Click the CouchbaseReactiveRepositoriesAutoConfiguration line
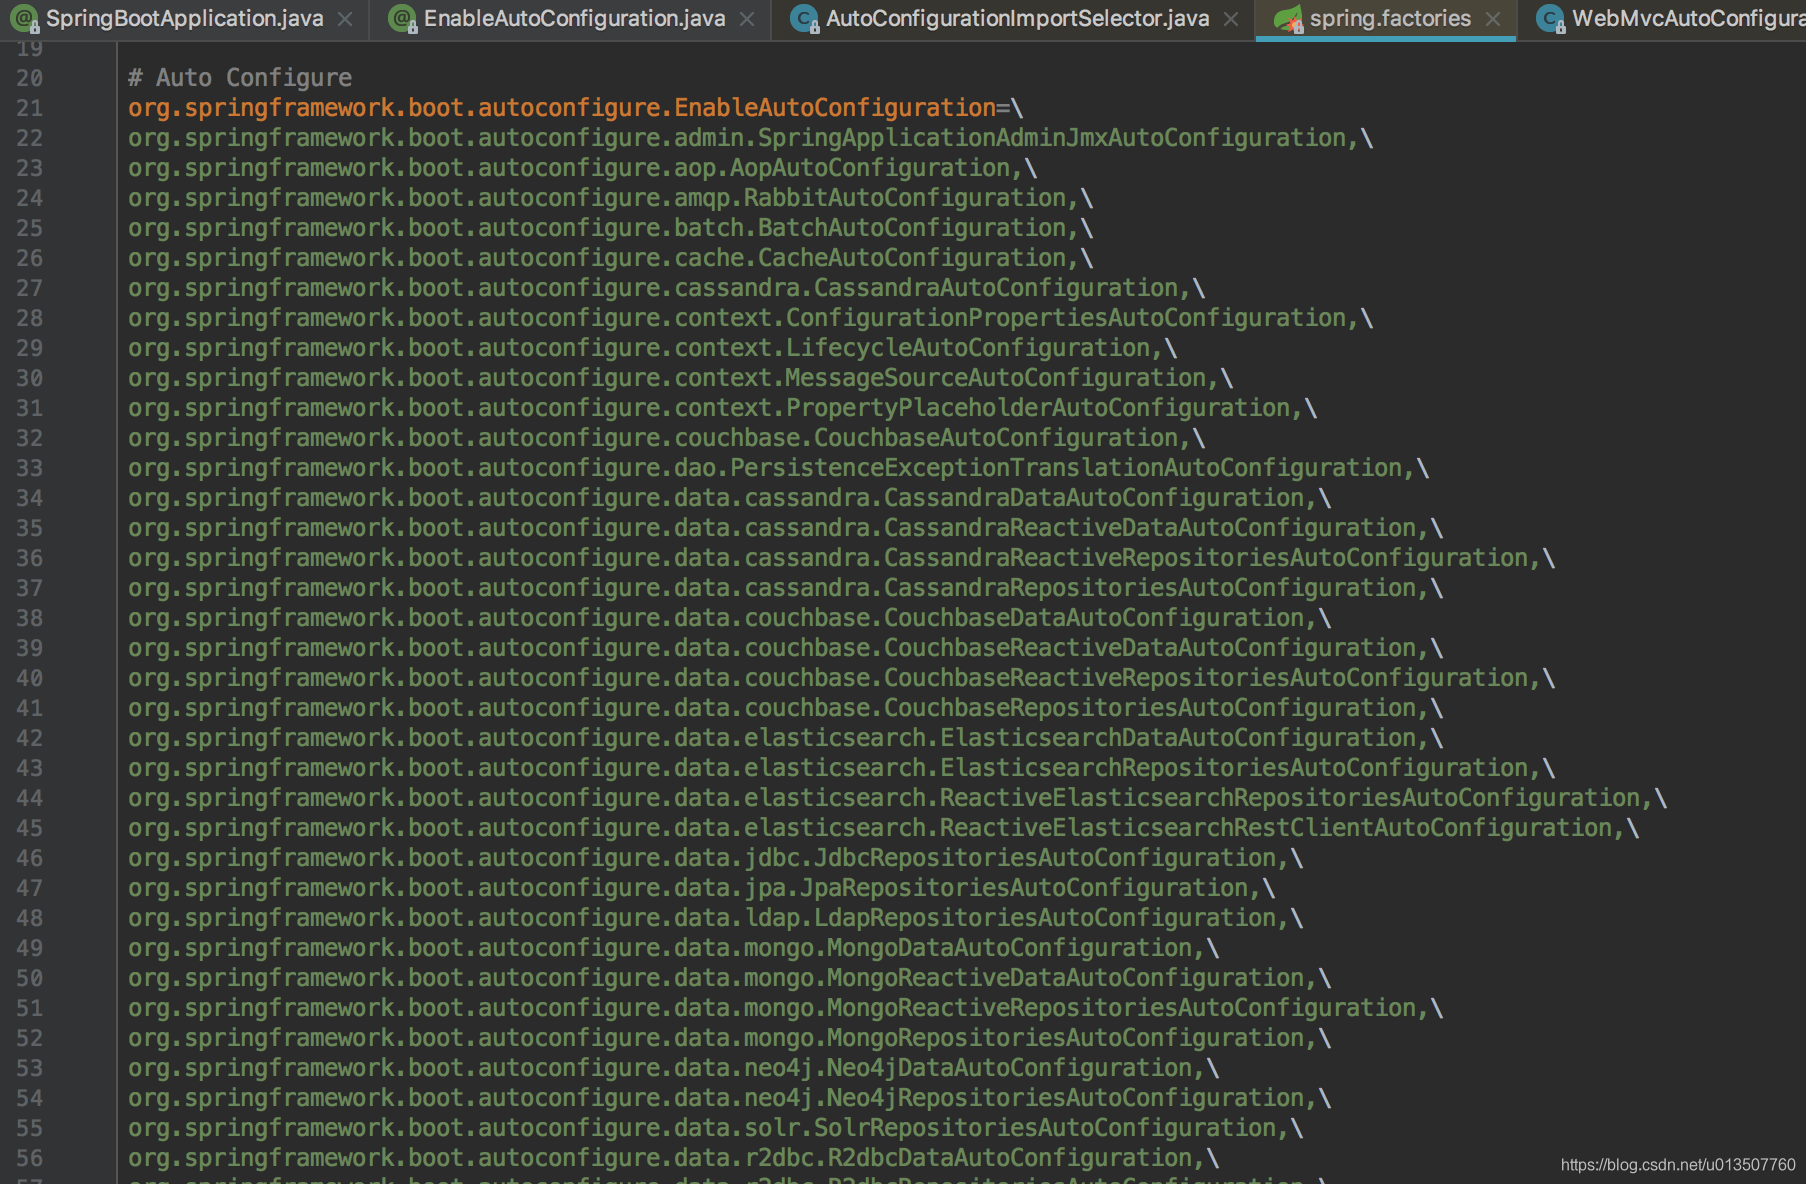 point(841,678)
